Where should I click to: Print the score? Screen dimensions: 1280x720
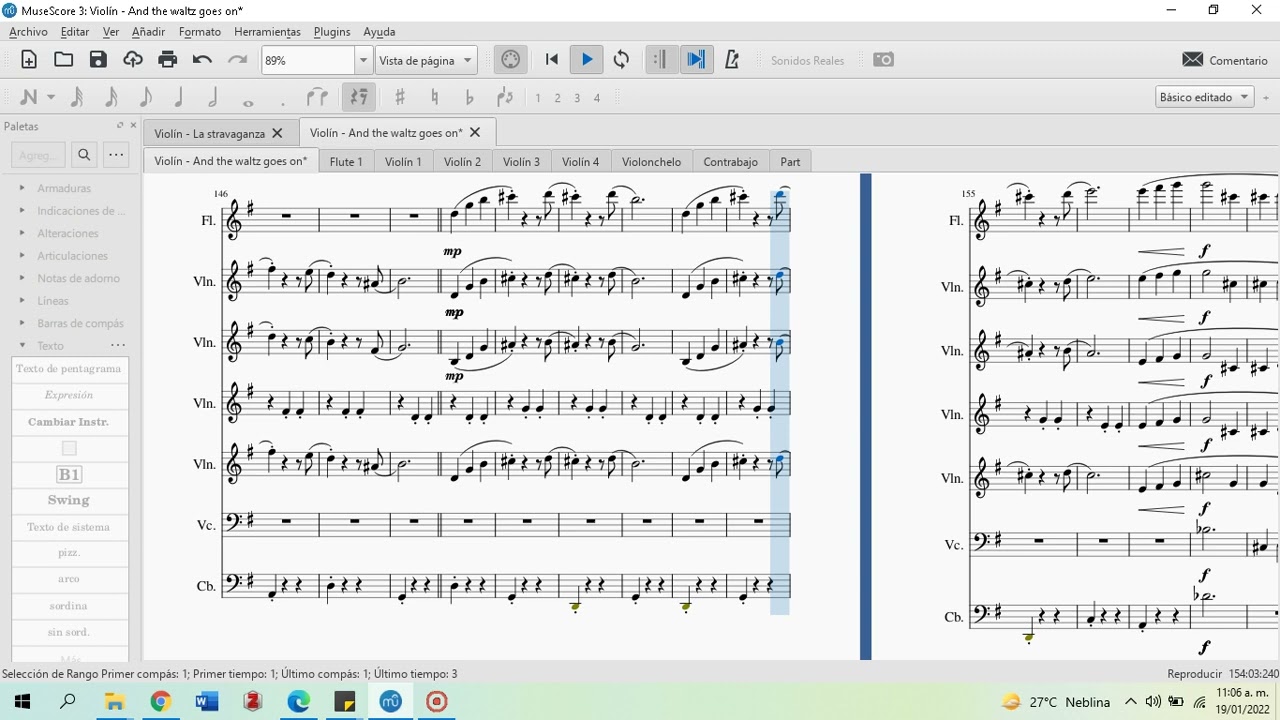pyautogui.click(x=168, y=60)
